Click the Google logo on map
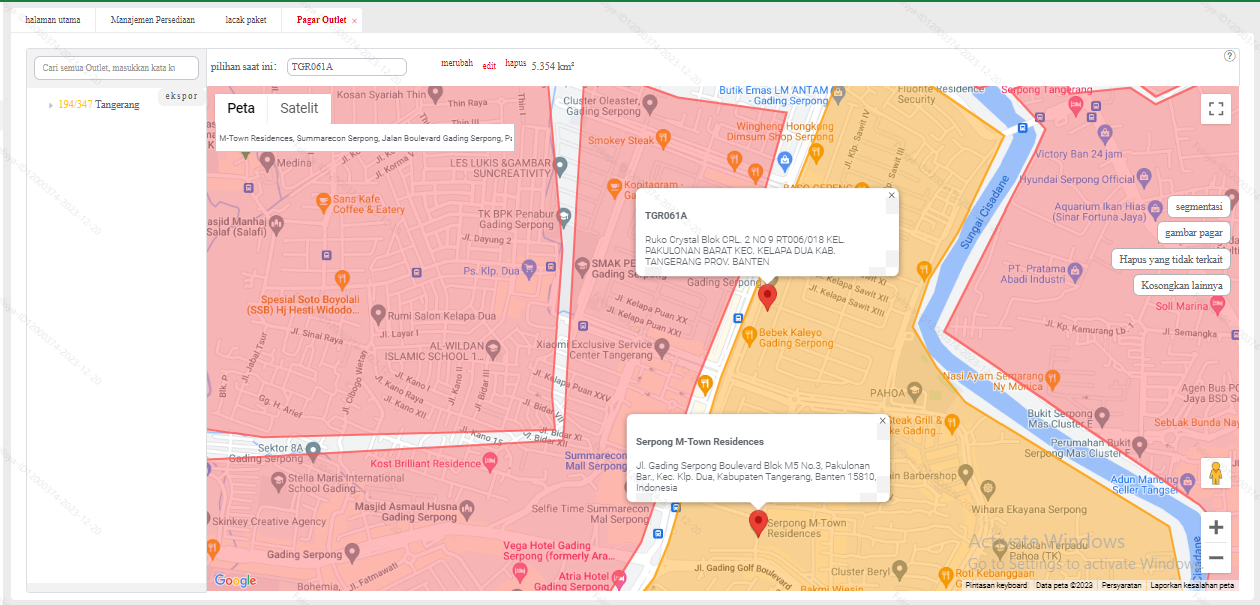Screen dimensions: 1260x605 tap(235, 581)
